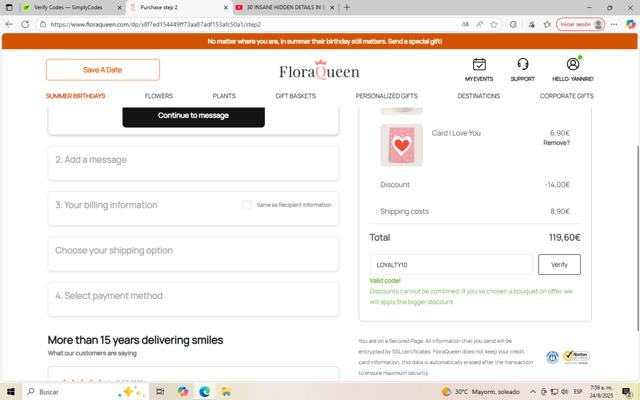Click Iniciar sesión profile button
Viewport: 640px width, 400px height.
(580, 24)
